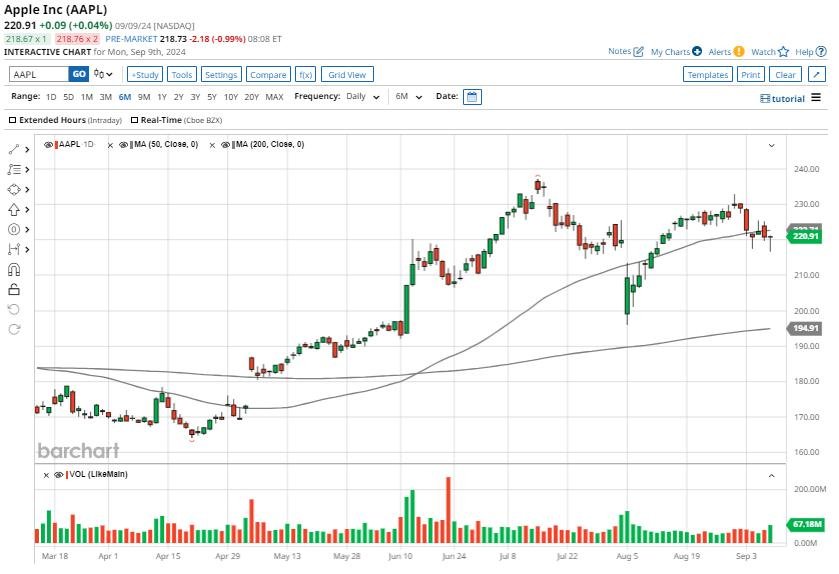Viewport: 839px width, 574px height.
Task: Open the date picker calendar icon
Action: click(472, 97)
